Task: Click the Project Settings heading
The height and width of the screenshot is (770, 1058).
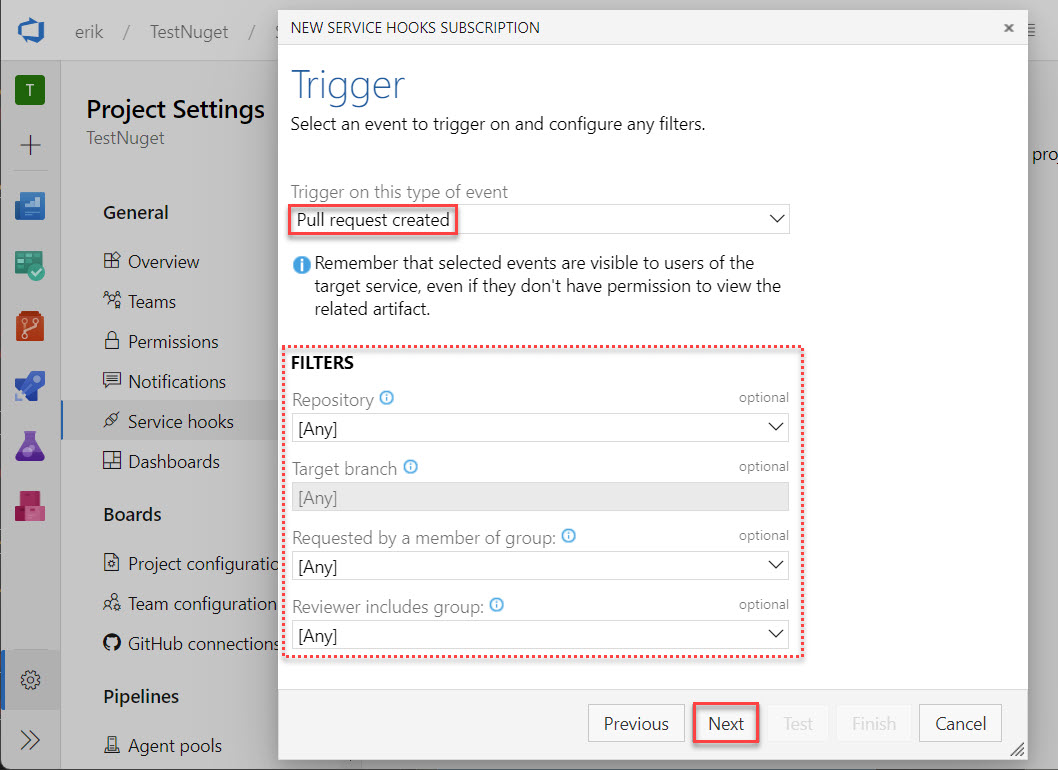Action: 175,109
